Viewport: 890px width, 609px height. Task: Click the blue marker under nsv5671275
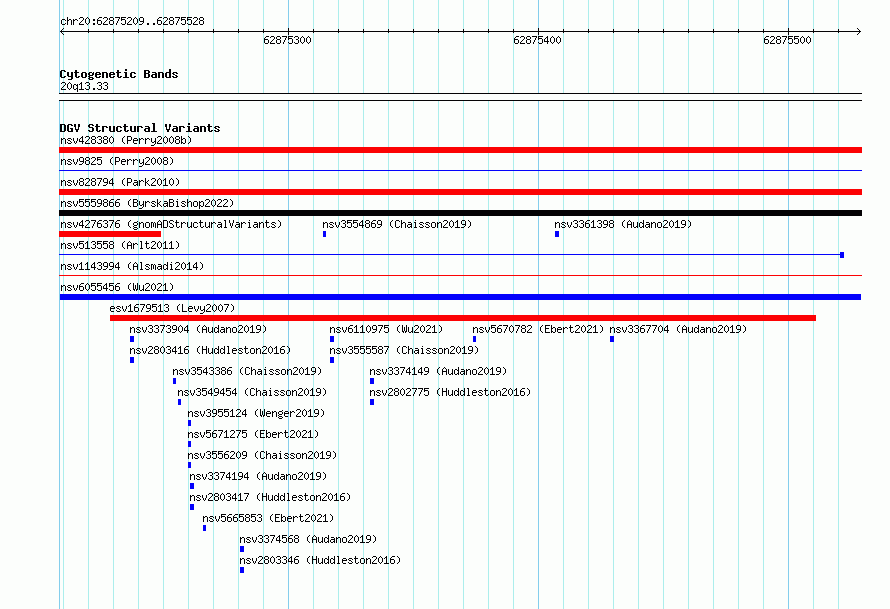190,444
